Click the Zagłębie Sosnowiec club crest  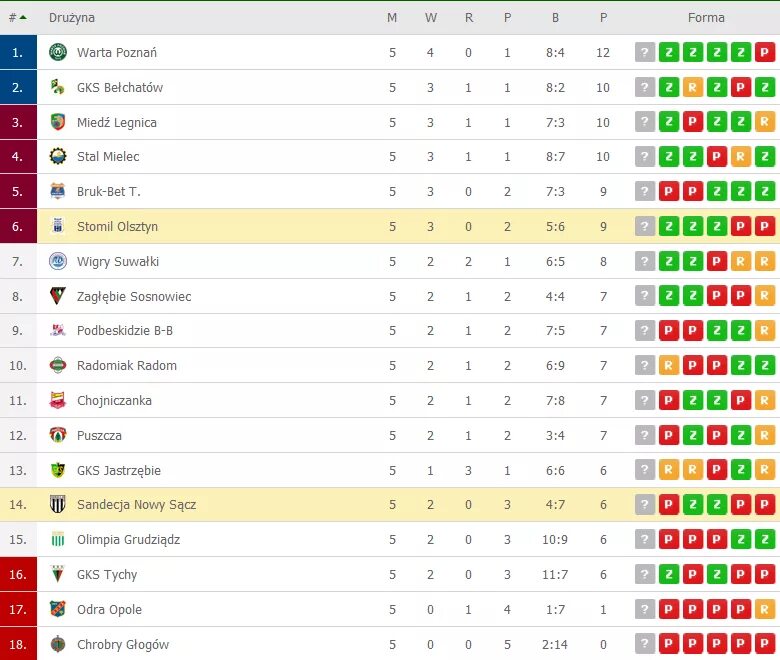[58, 296]
